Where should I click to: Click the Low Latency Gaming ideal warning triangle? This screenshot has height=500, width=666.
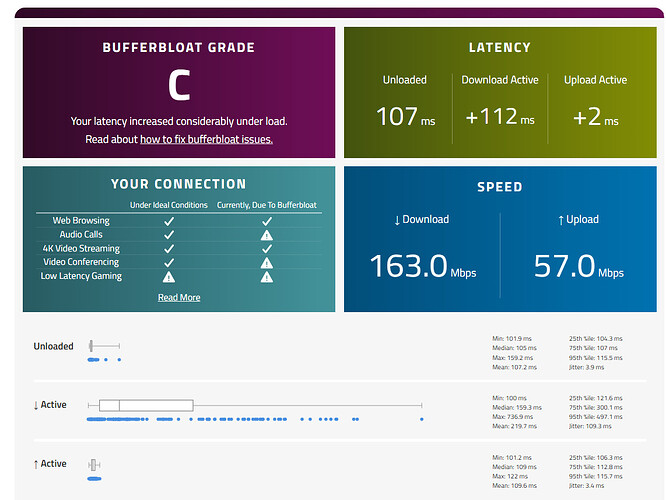coord(169,277)
